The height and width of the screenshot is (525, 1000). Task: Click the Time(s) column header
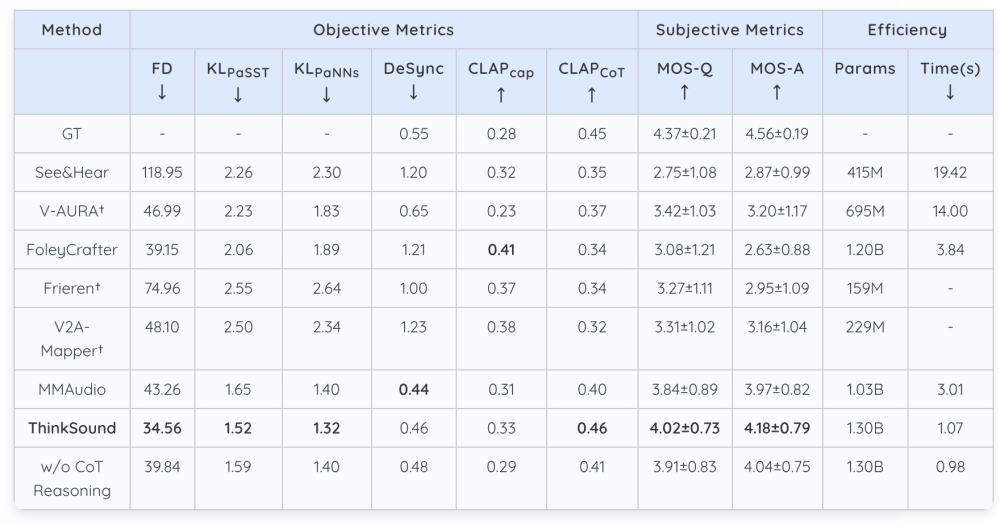coord(949,80)
